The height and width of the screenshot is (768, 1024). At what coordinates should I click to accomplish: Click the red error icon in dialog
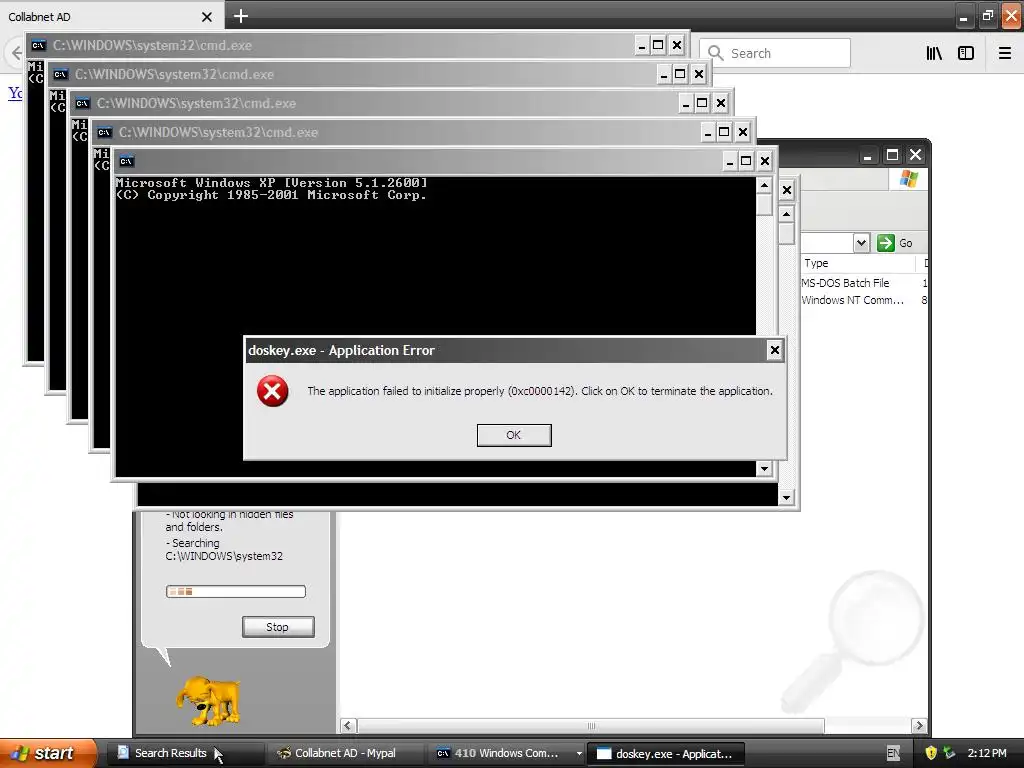point(272,391)
